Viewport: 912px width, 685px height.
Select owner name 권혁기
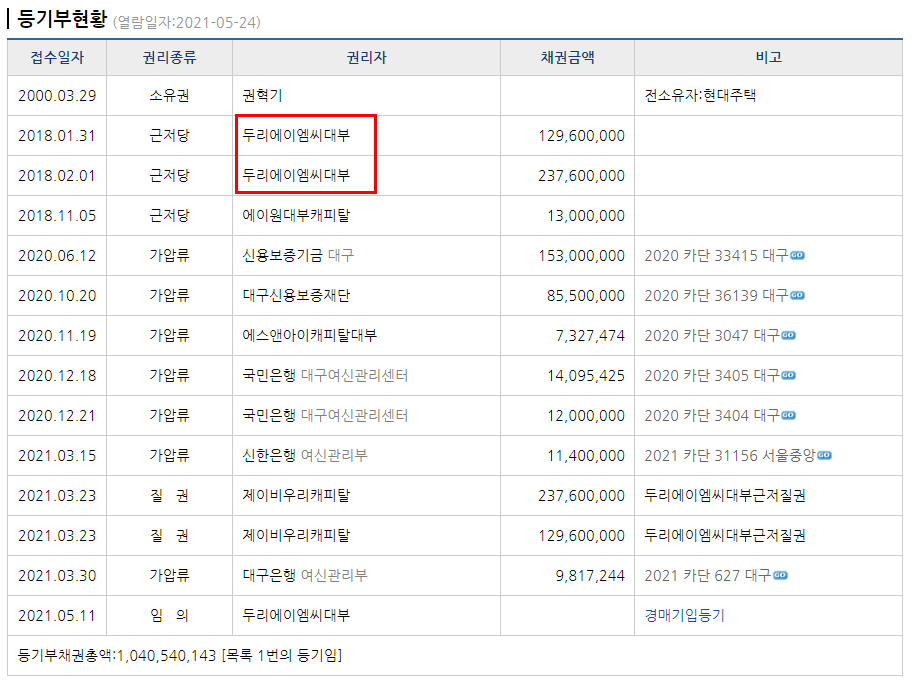[x=262, y=95]
